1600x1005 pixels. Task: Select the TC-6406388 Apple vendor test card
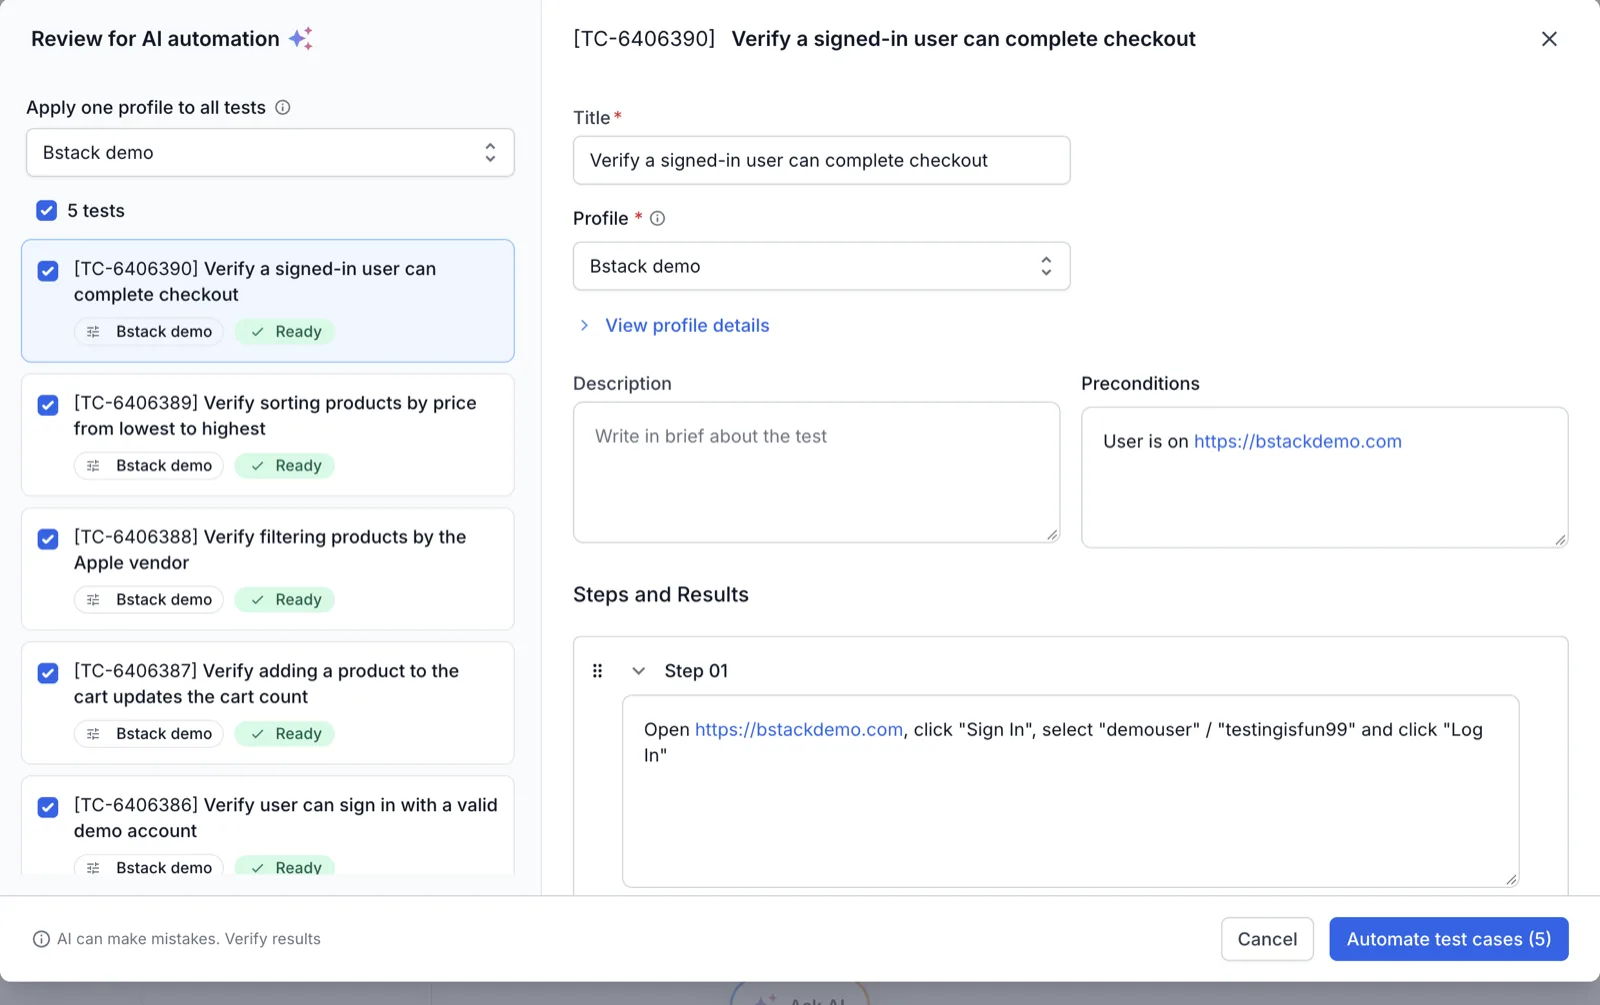tap(268, 569)
